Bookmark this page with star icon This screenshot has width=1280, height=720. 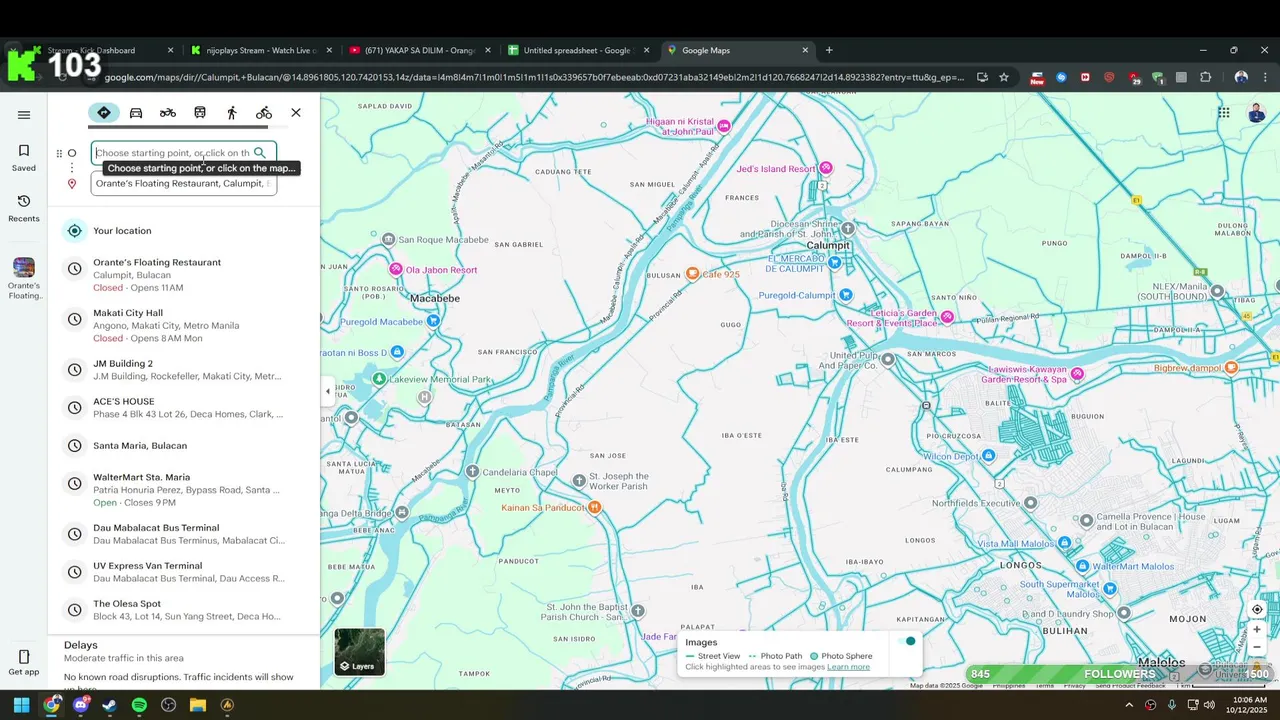pyautogui.click(x=1004, y=77)
